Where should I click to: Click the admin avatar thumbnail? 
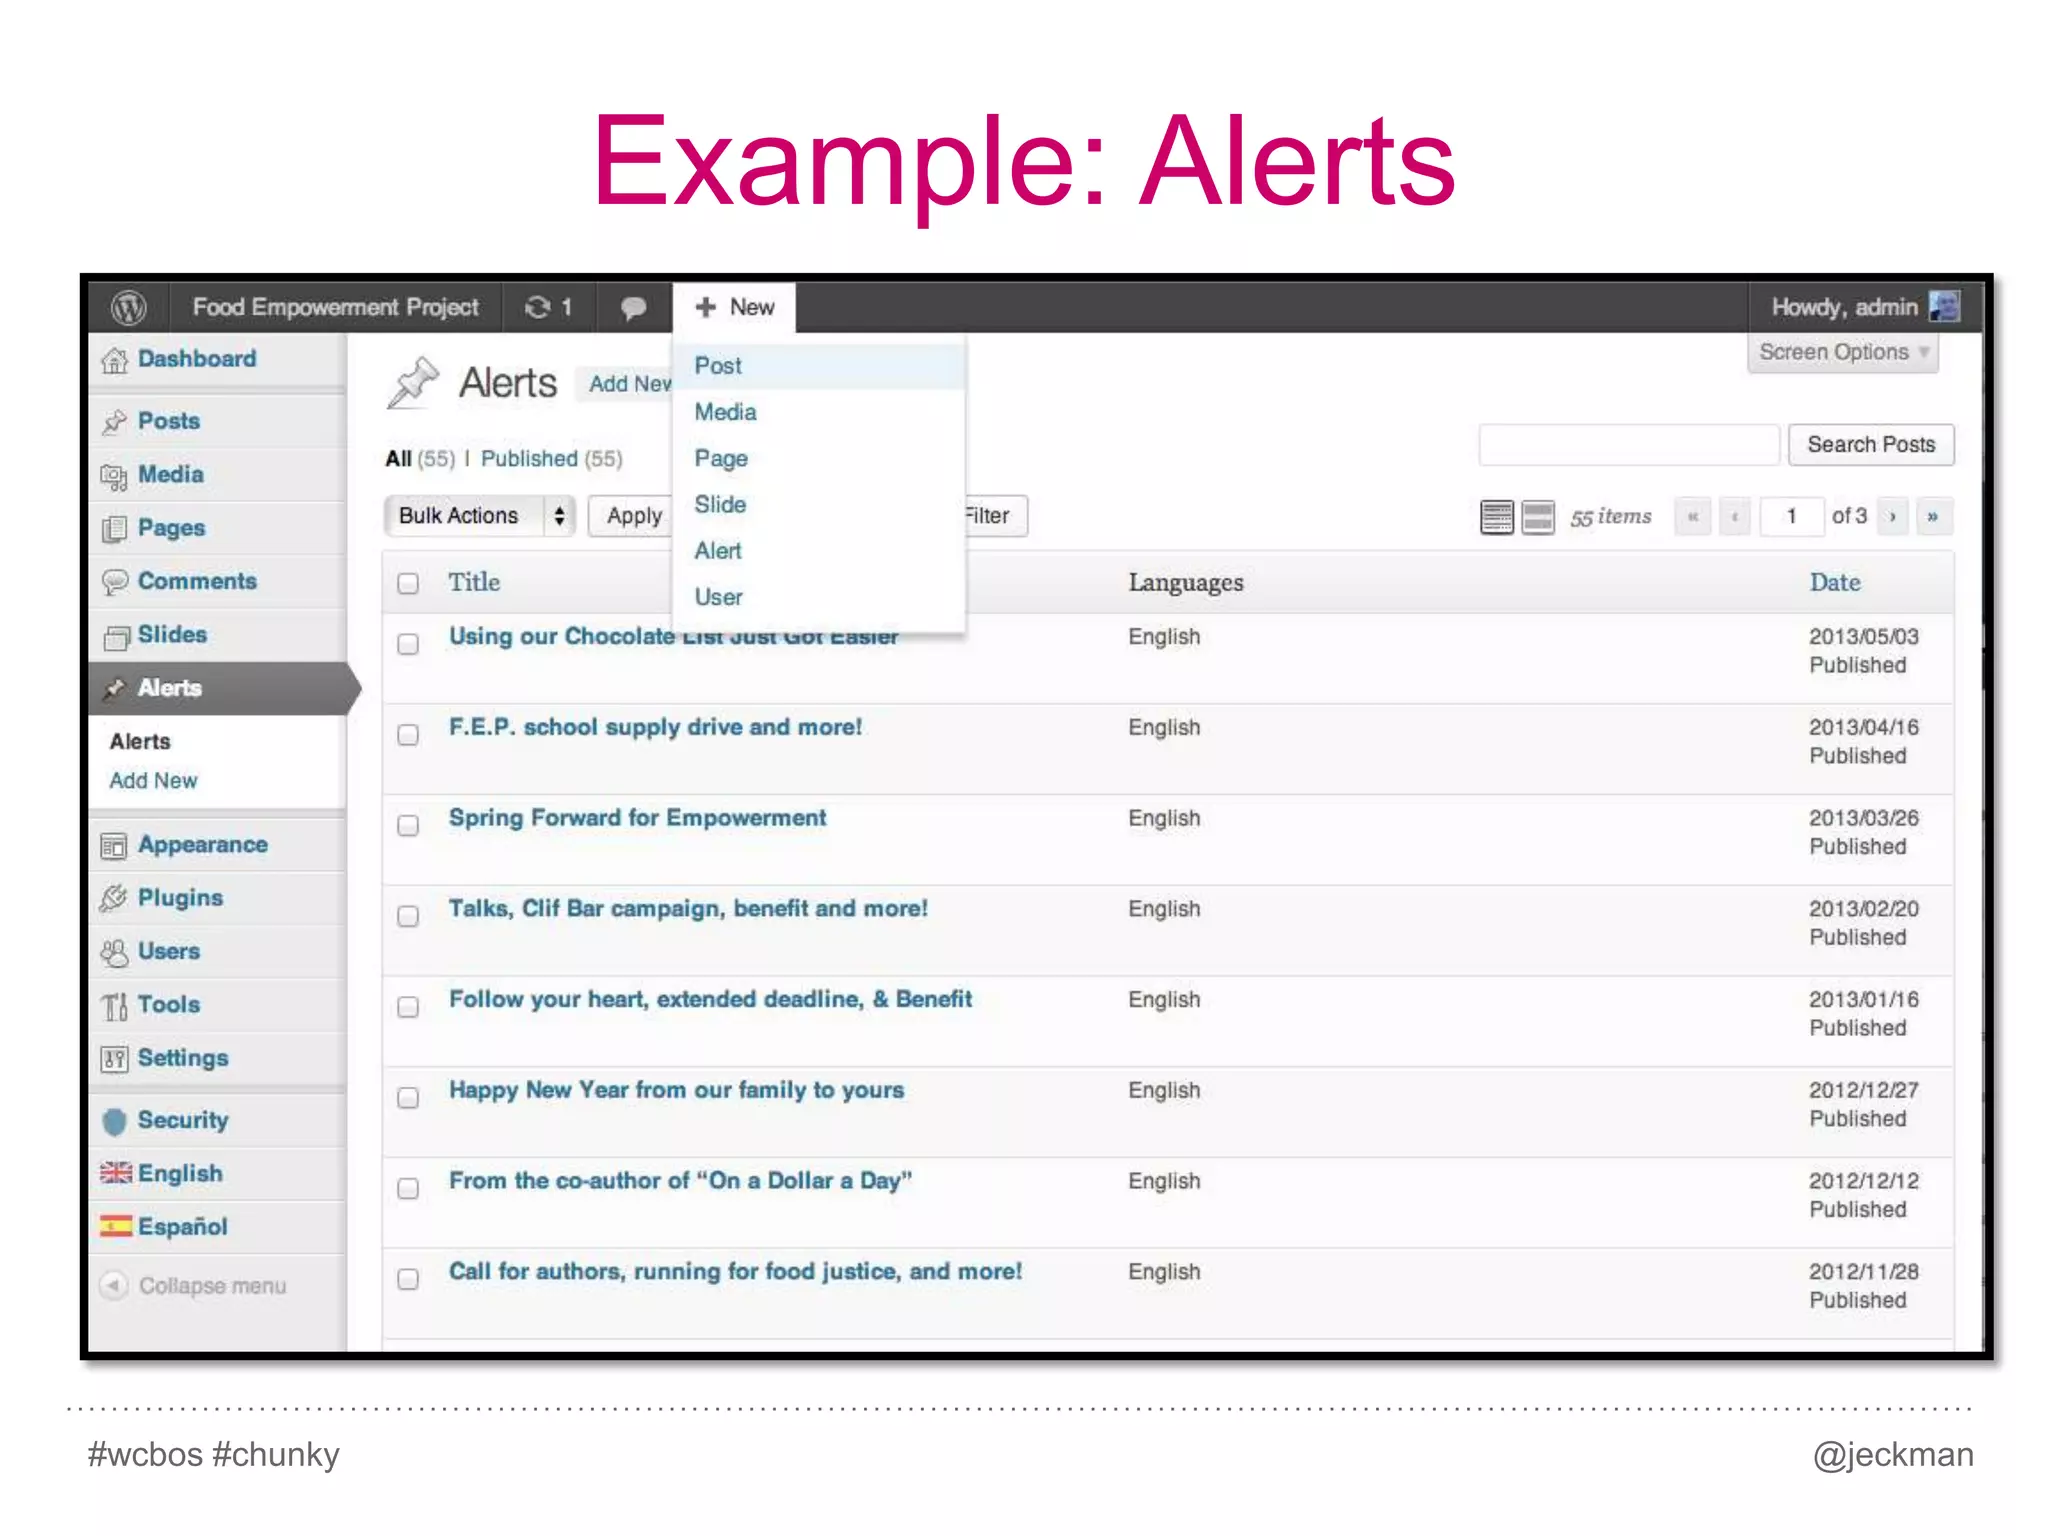pyautogui.click(x=1943, y=306)
